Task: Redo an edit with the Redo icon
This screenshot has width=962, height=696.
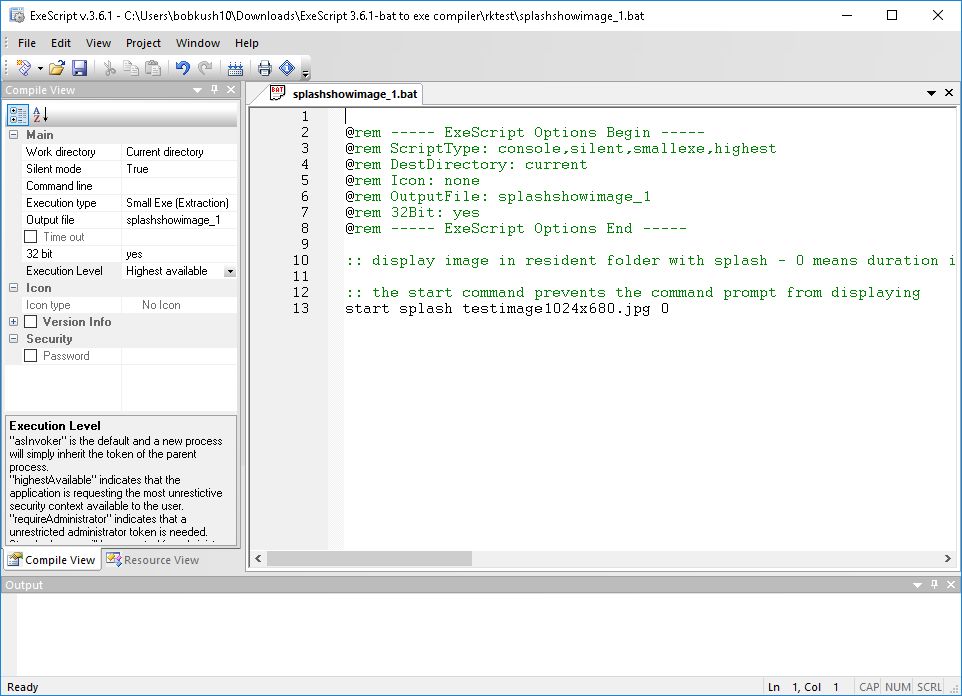Action: click(x=204, y=67)
